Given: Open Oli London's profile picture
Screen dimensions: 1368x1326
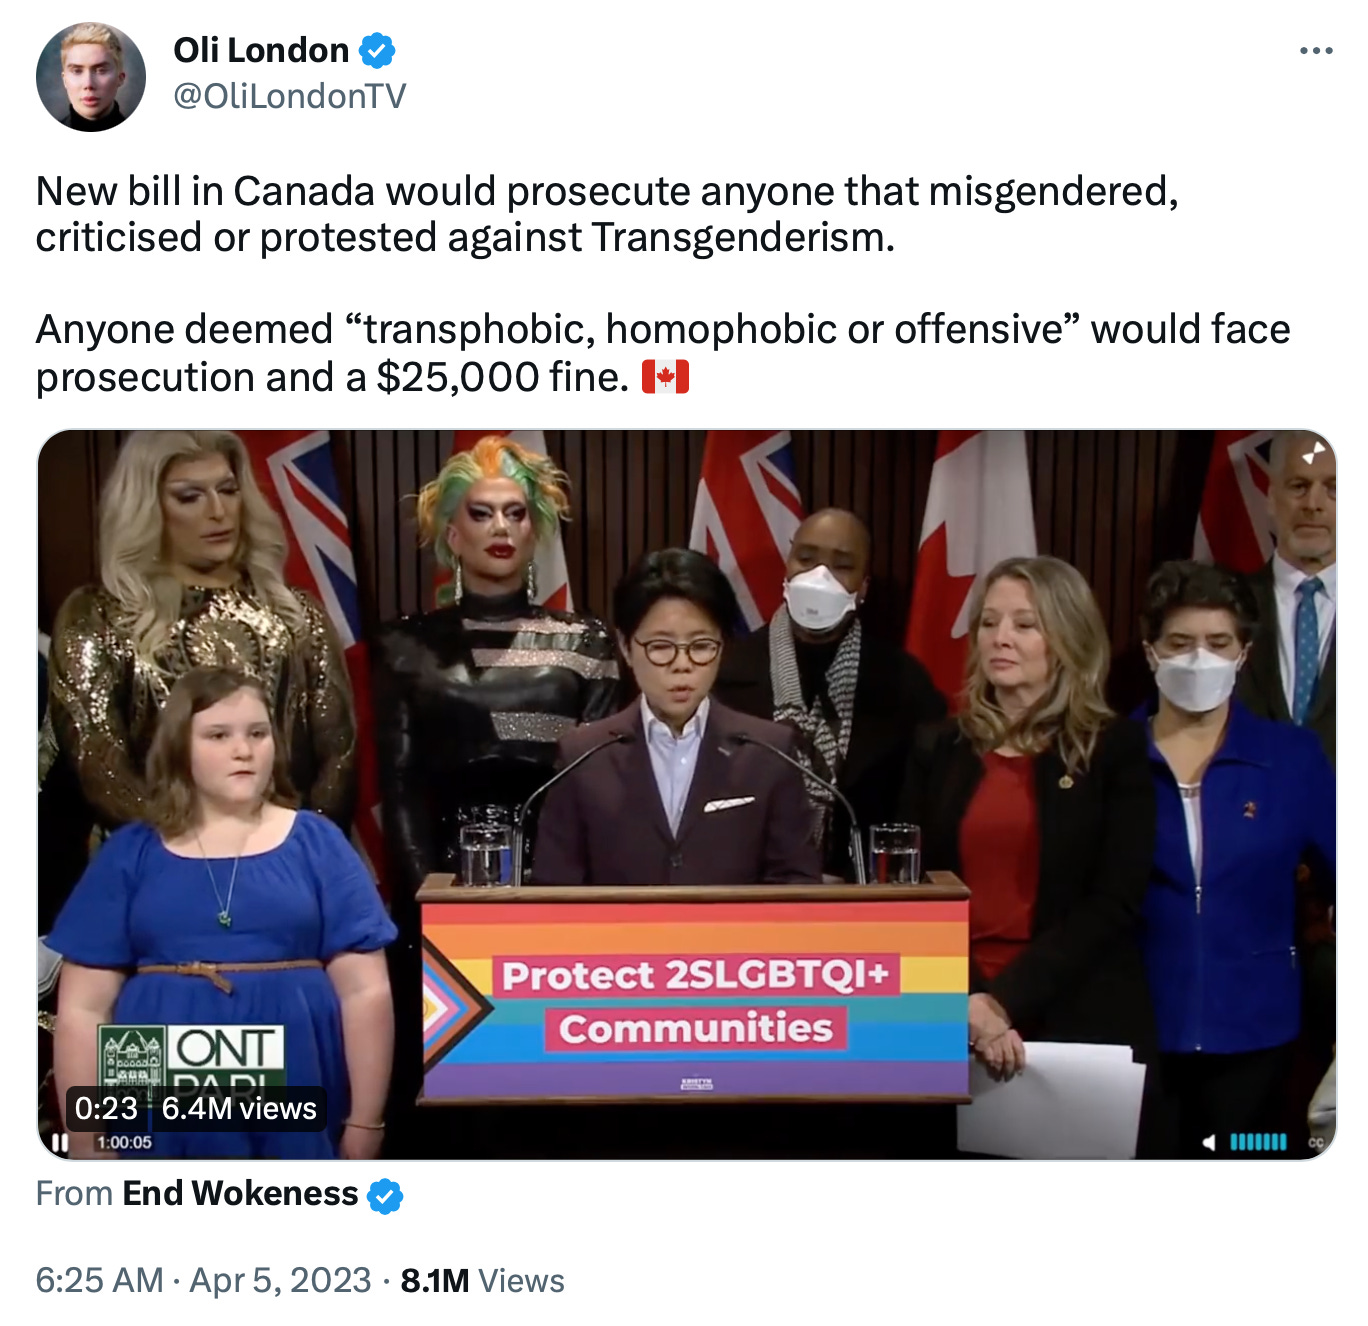Looking at the screenshot, I should pyautogui.click(x=91, y=77).
